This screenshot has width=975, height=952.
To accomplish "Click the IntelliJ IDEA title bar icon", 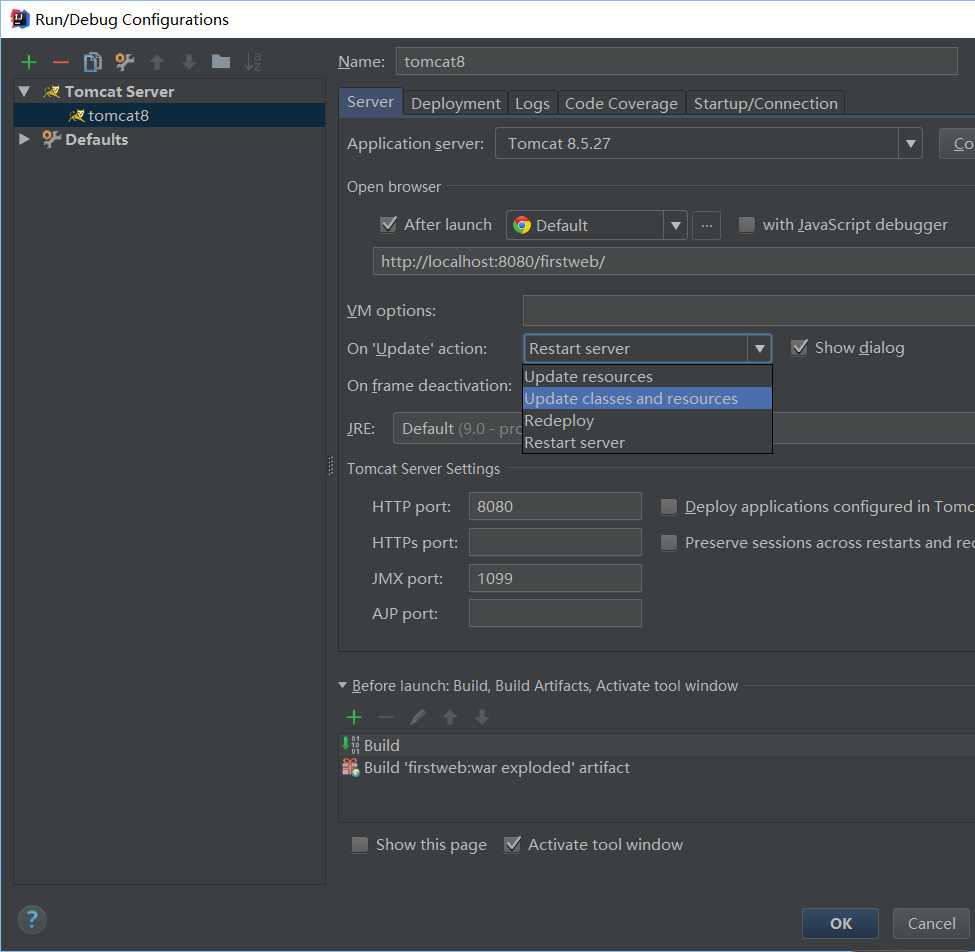I will [20, 19].
